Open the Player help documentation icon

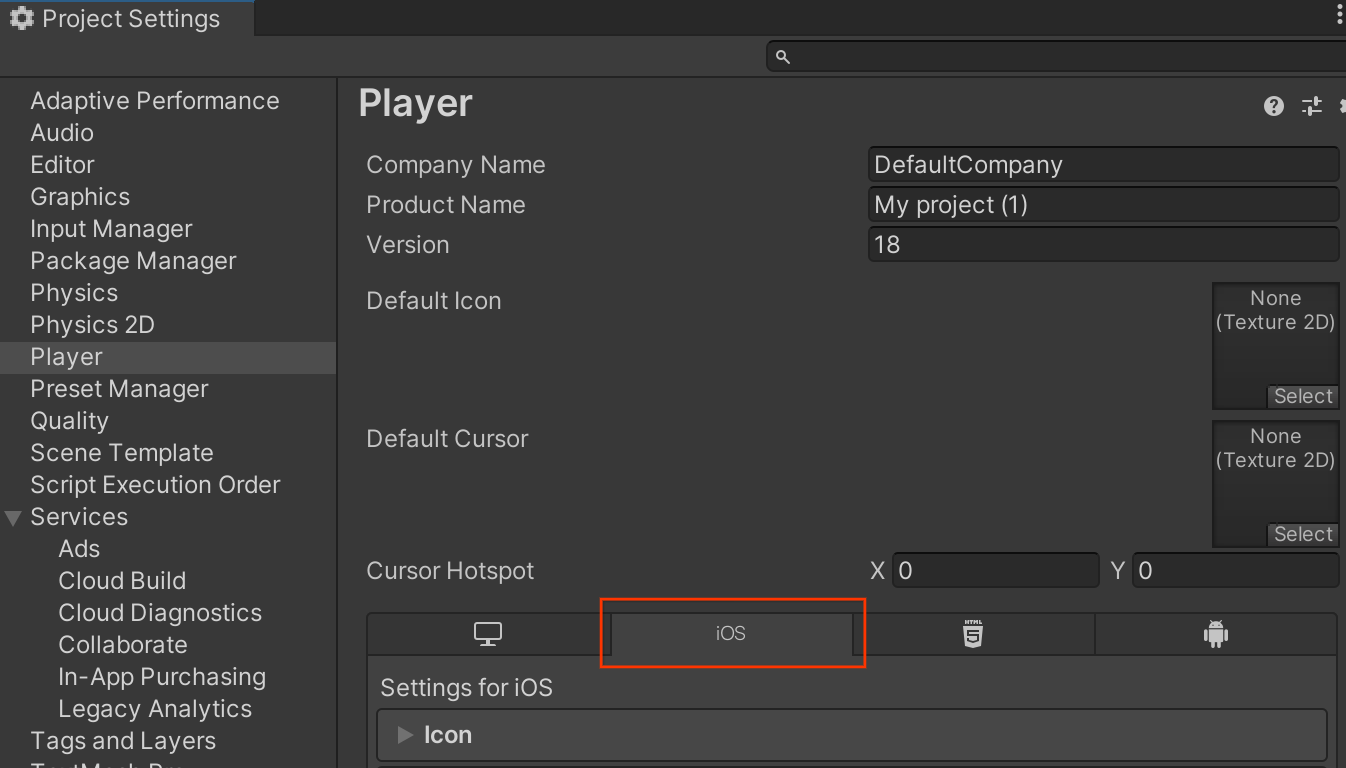[x=1273, y=106]
